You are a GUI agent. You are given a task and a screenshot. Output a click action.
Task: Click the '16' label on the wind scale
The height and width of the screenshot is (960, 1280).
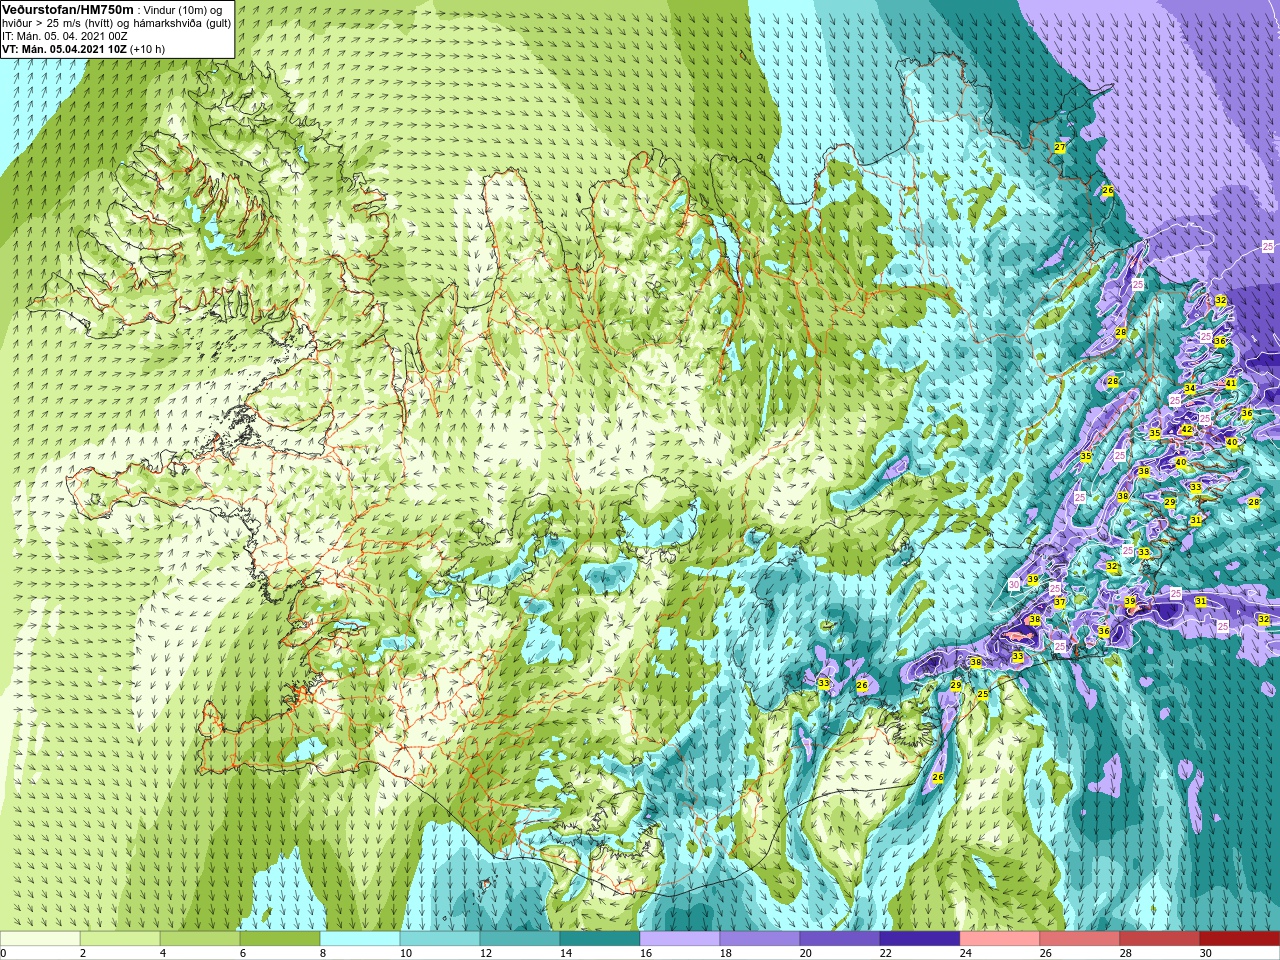pos(646,953)
